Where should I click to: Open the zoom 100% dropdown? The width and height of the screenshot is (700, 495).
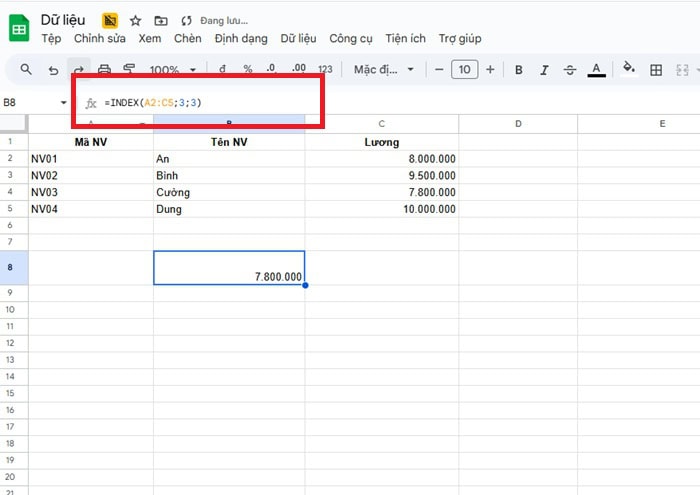(173, 70)
